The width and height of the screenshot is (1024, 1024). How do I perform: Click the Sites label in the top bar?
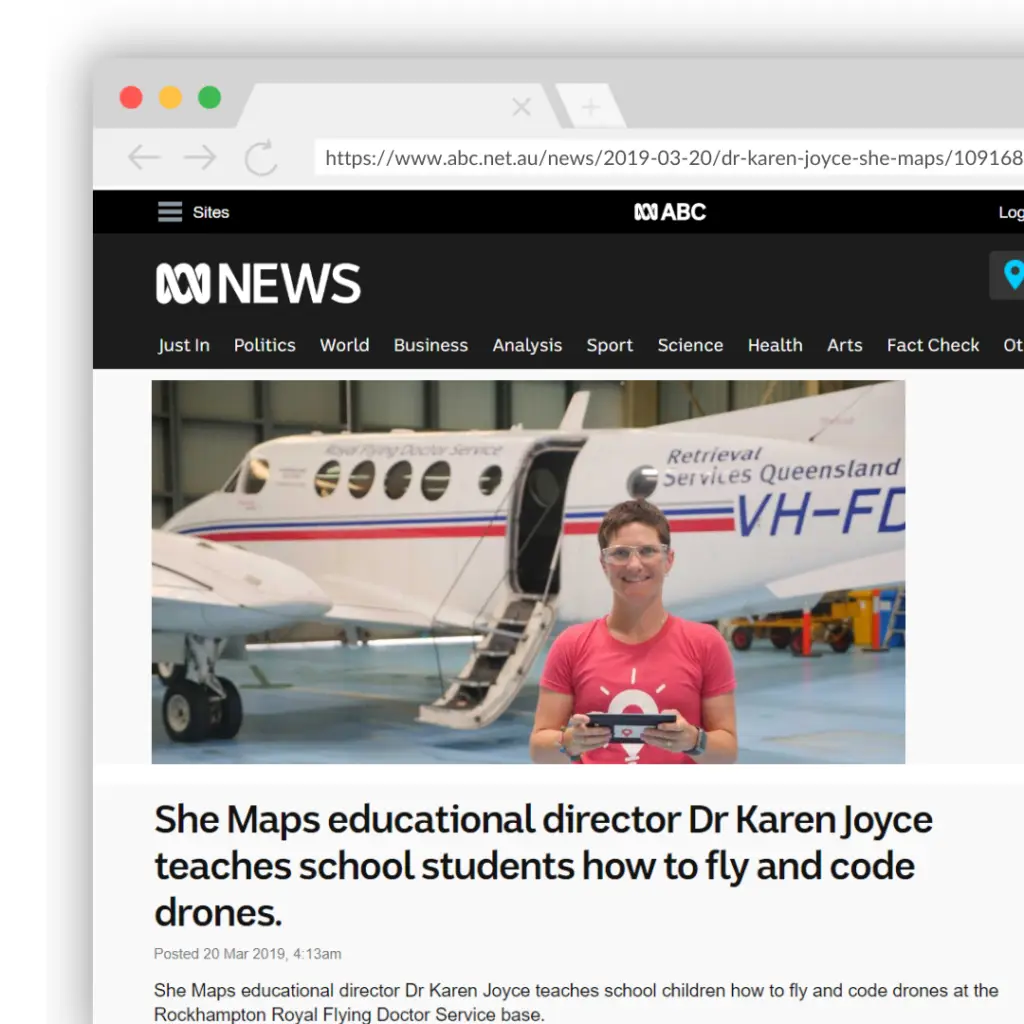coord(211,212)
